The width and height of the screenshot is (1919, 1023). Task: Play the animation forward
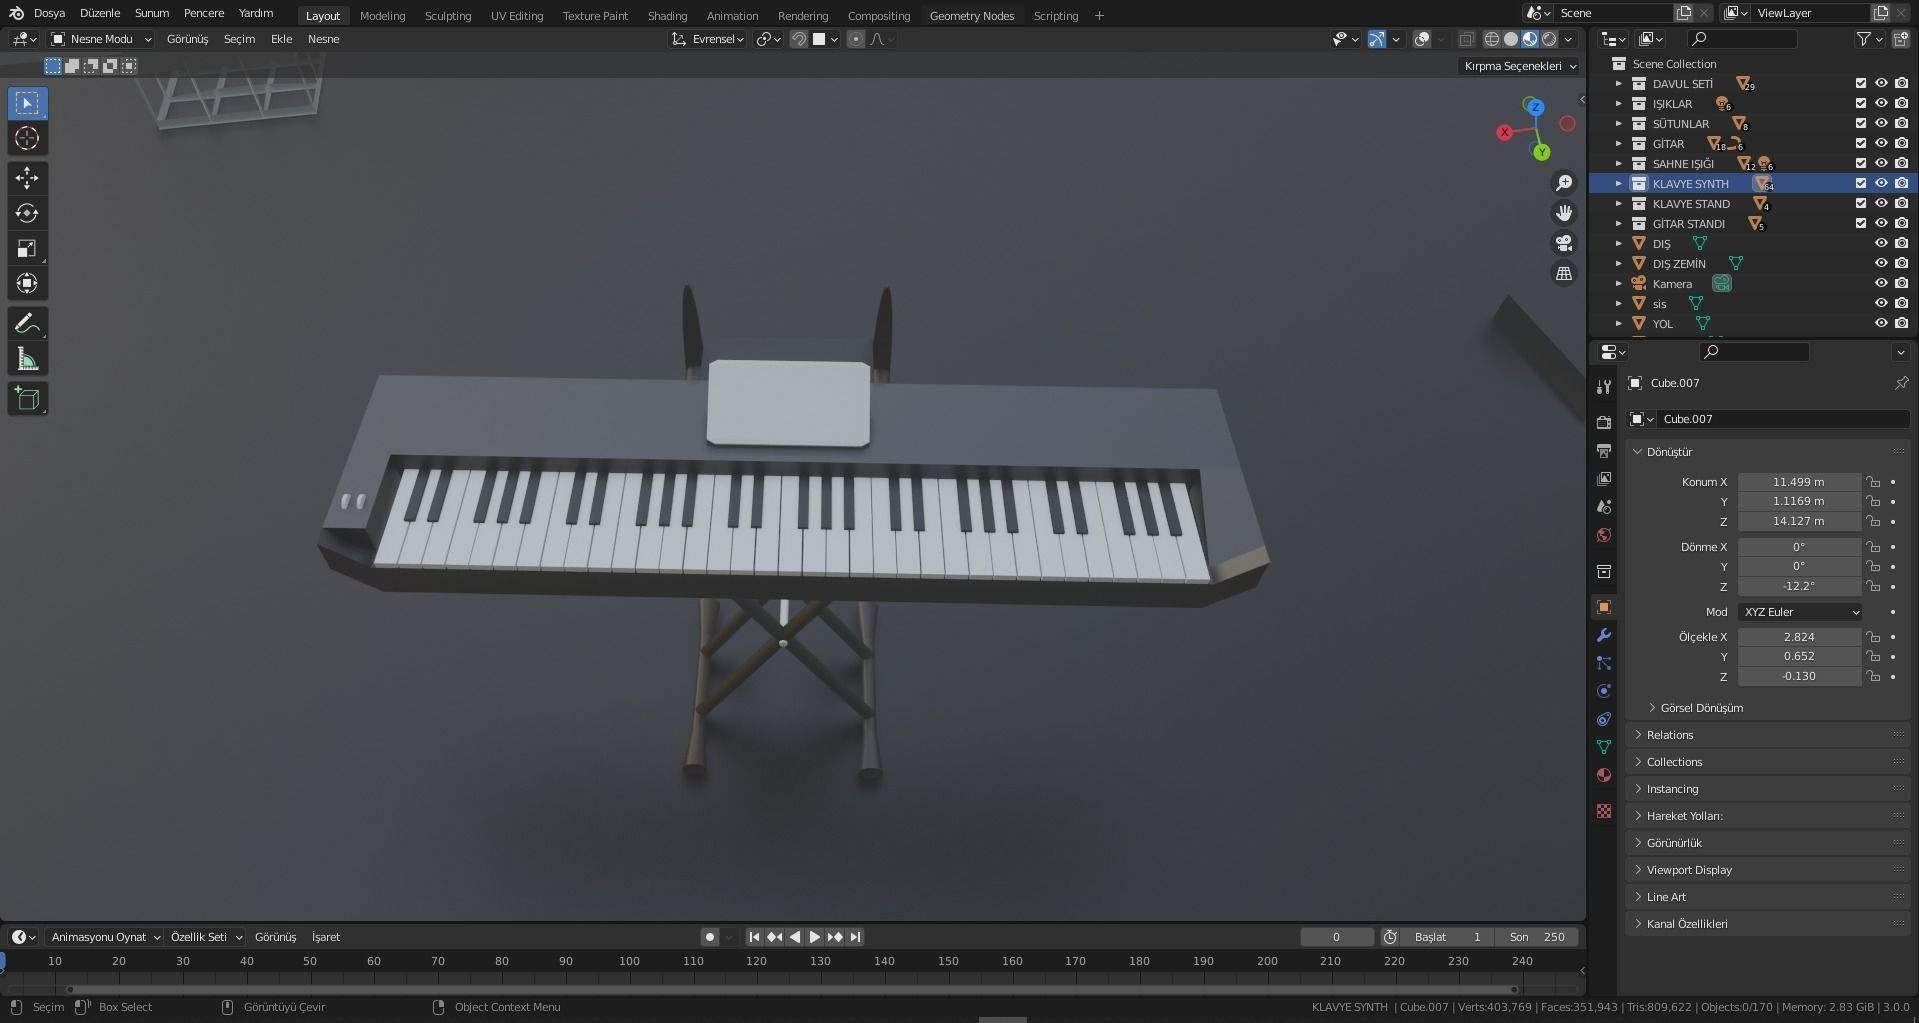tap(815, 937)
